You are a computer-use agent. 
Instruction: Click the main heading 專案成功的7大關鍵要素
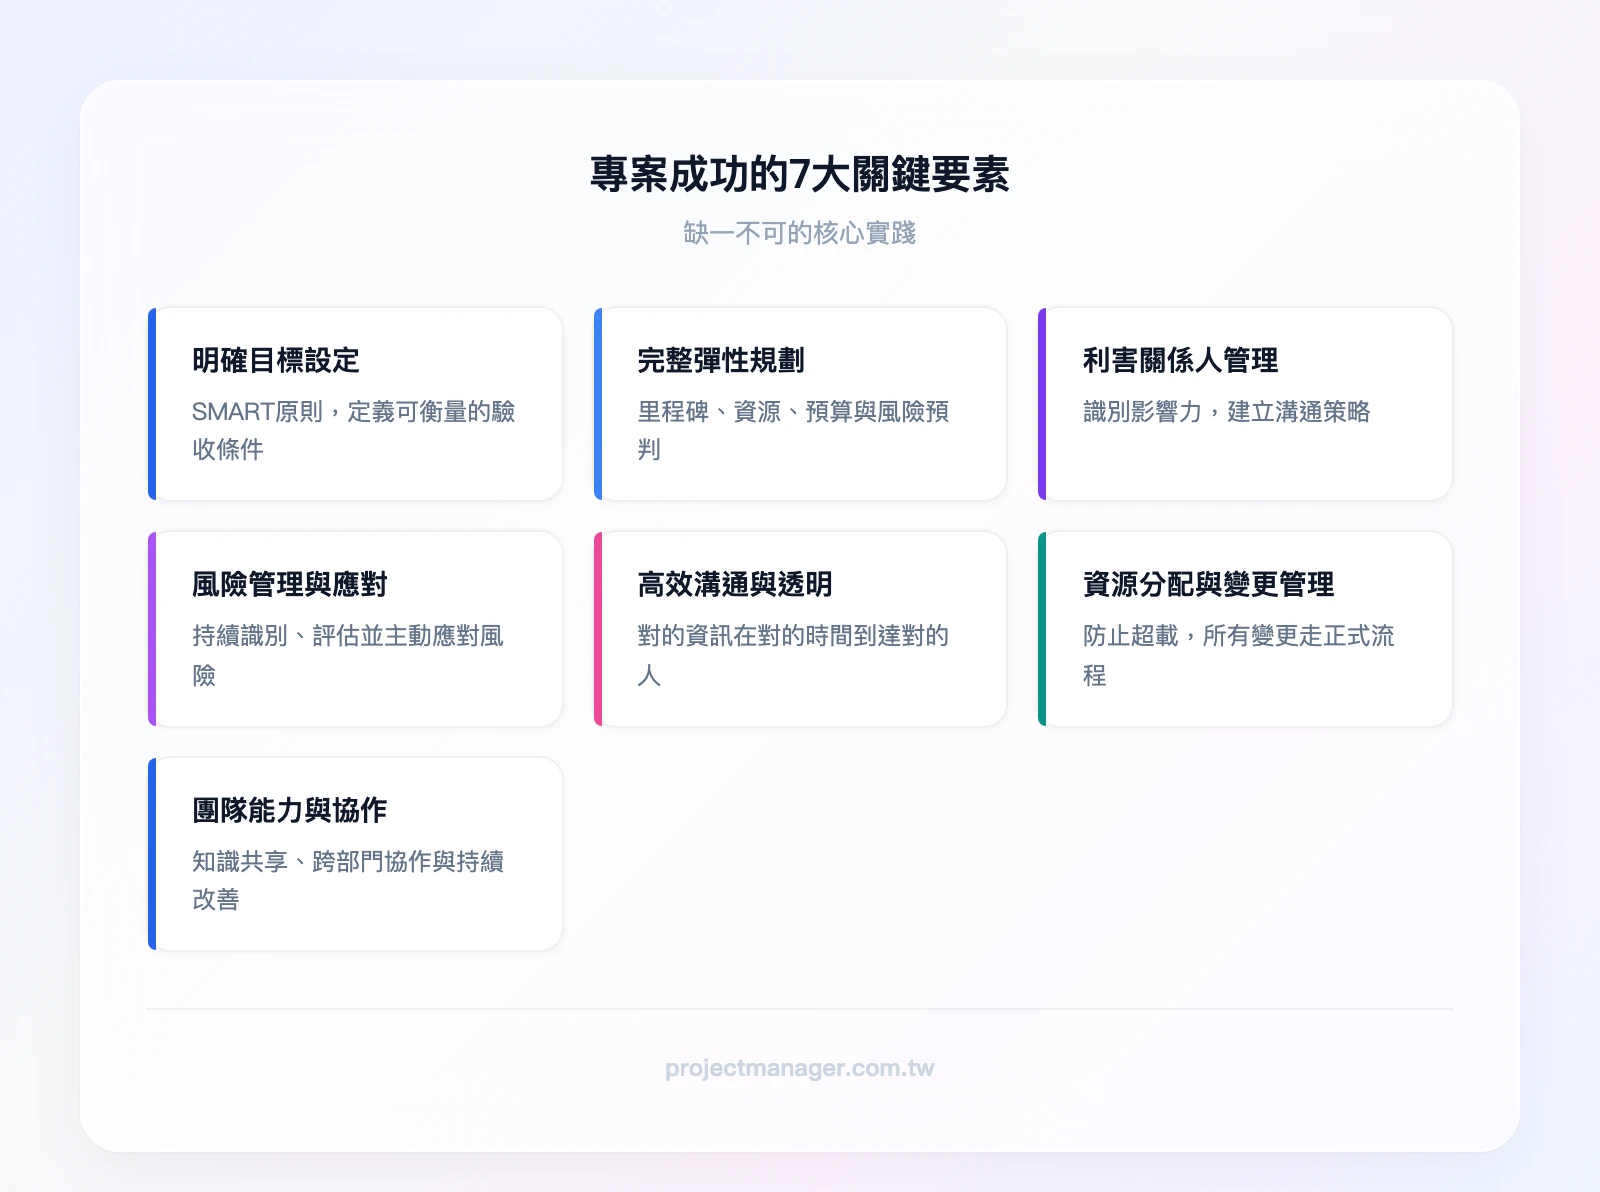pos(799,175)
